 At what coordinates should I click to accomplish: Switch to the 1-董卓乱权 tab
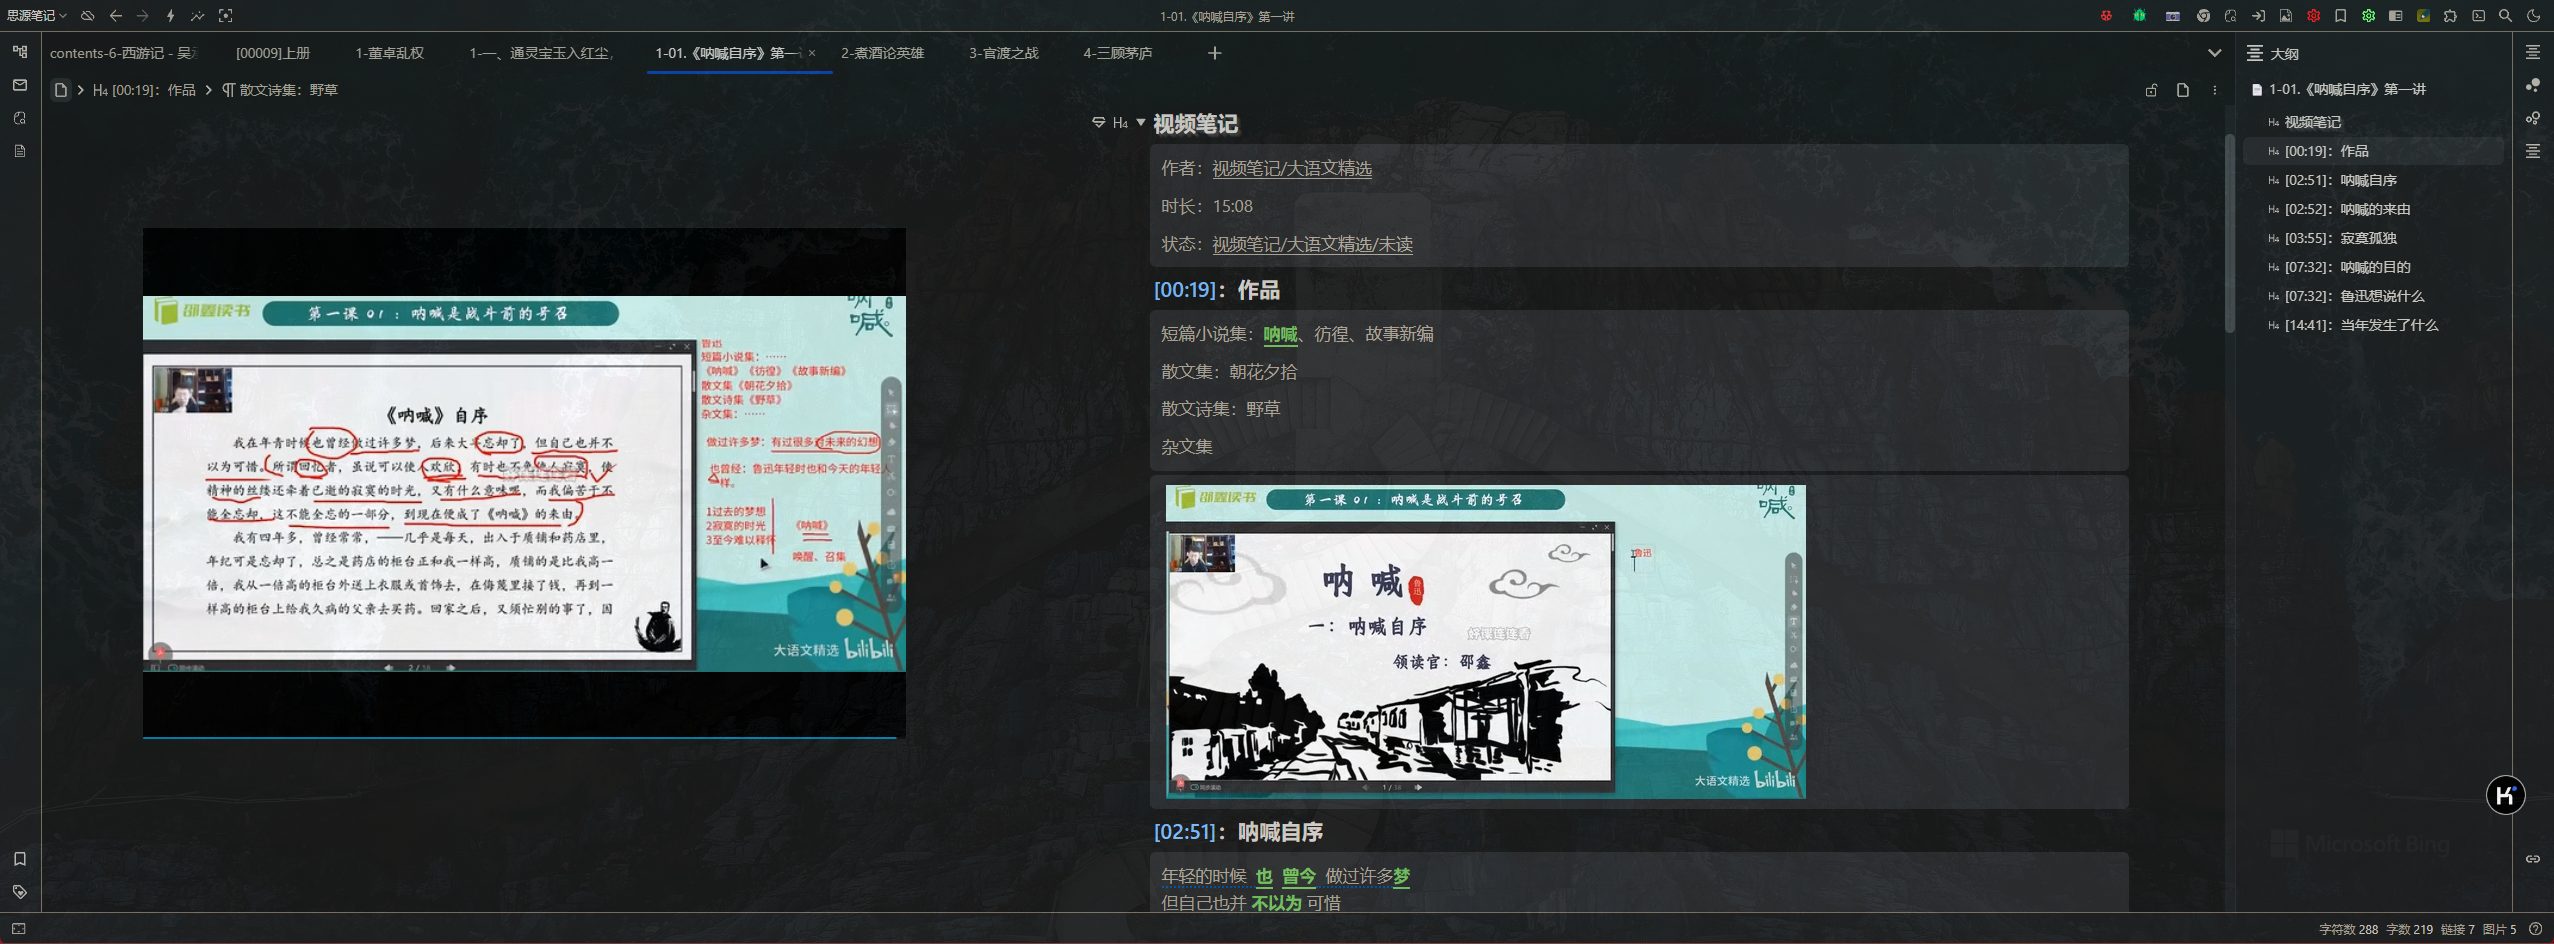coord(390,53)
